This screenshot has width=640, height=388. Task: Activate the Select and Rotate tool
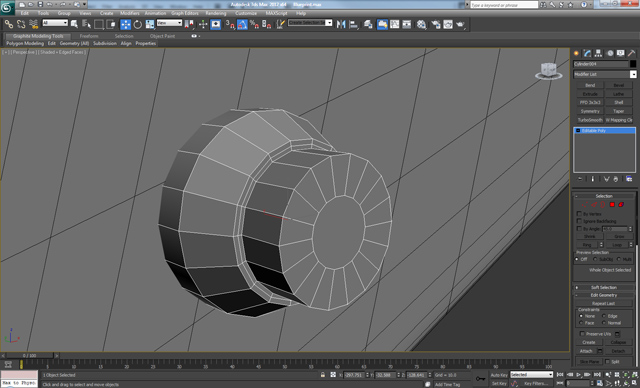click(138, 24)
